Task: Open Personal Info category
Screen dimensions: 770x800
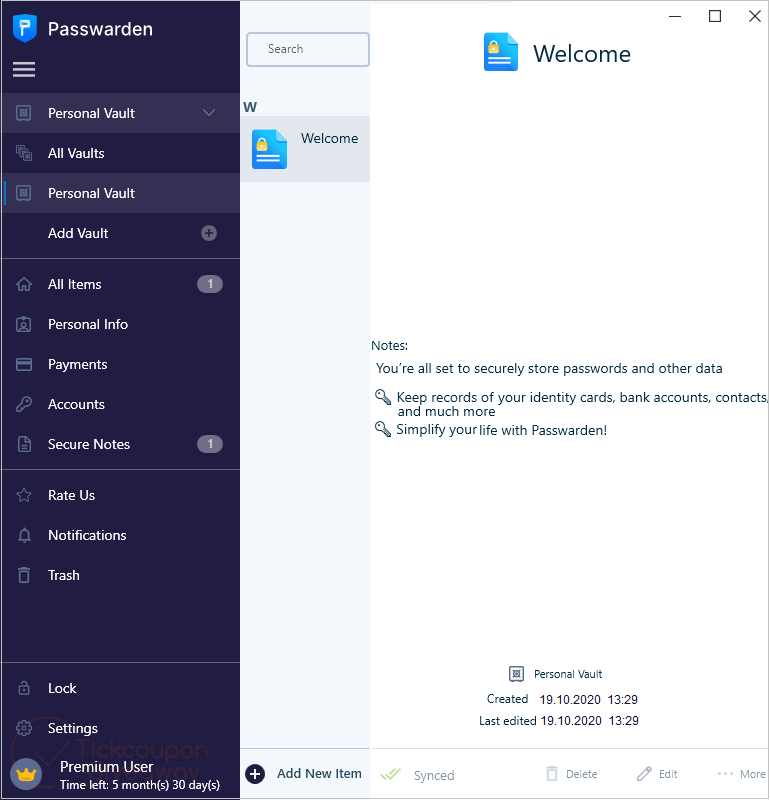Action: pyautogui.click(x=121, y=324)
